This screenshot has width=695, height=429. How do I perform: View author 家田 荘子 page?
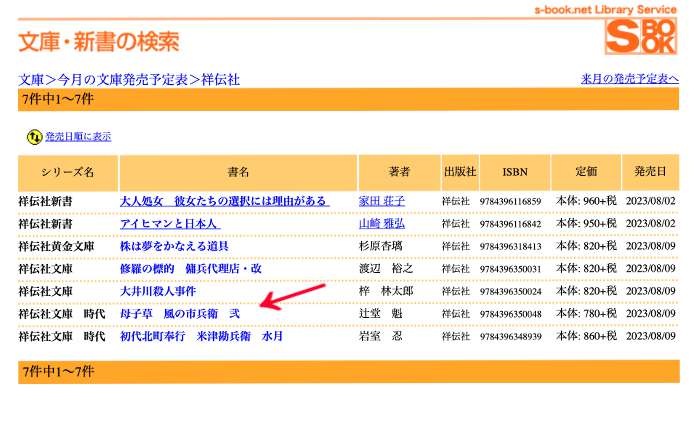(x=382, y=201)
